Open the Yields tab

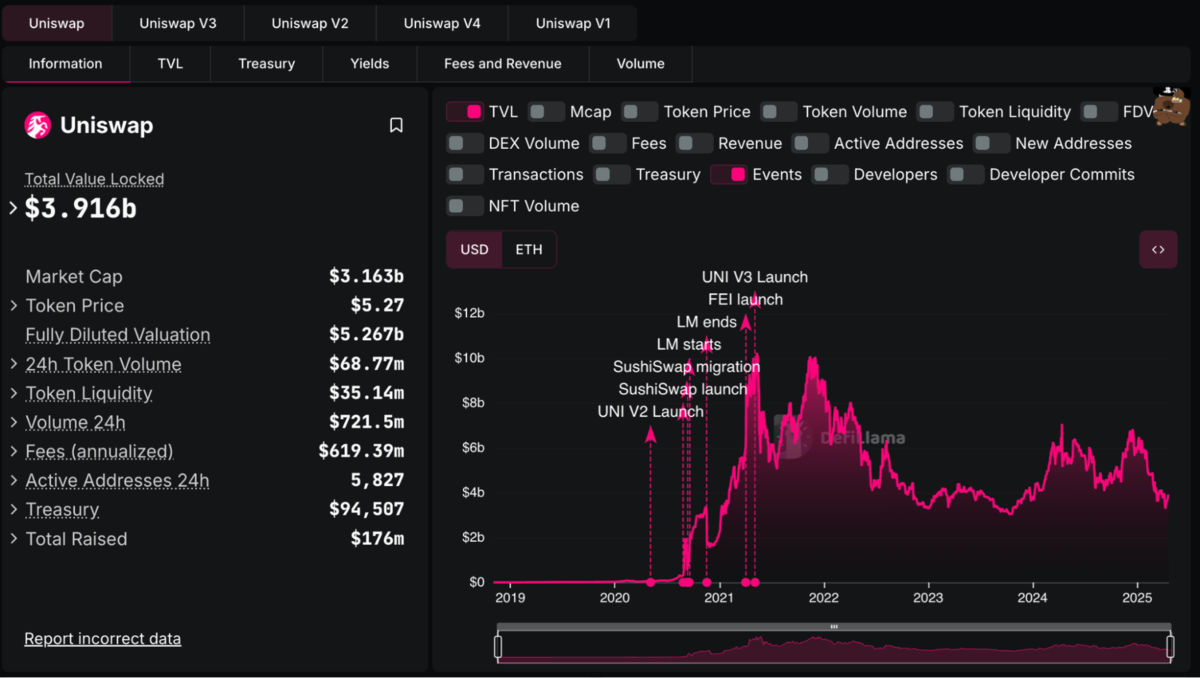tap(370, 63)
